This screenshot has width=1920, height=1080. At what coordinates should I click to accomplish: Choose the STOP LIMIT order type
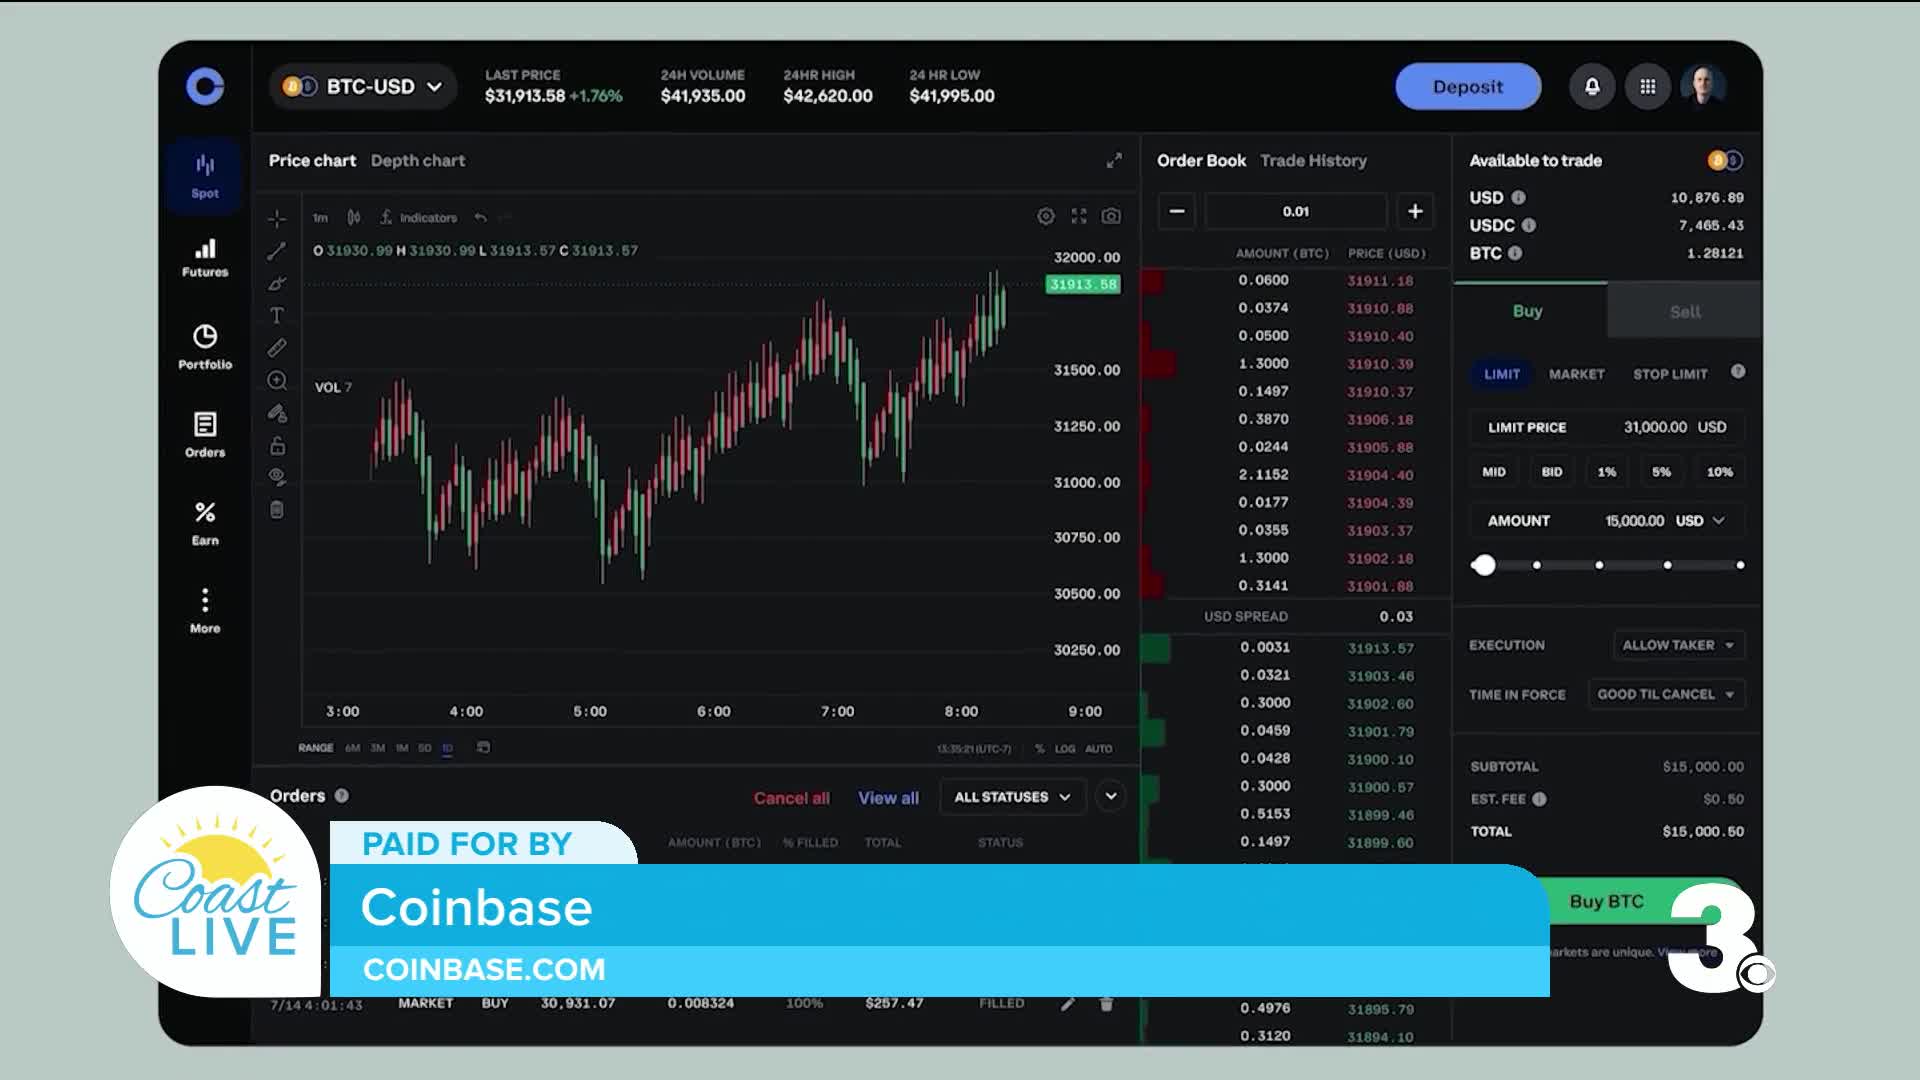point(1670,374)
